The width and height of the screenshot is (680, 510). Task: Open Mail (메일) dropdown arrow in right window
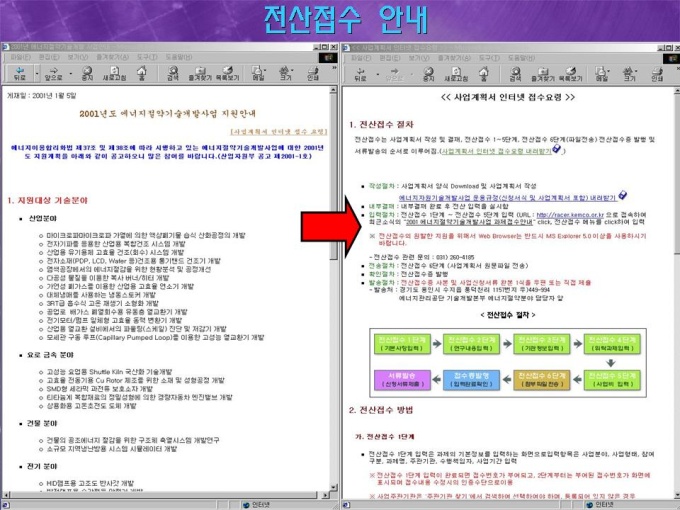[x=608, y=71]
